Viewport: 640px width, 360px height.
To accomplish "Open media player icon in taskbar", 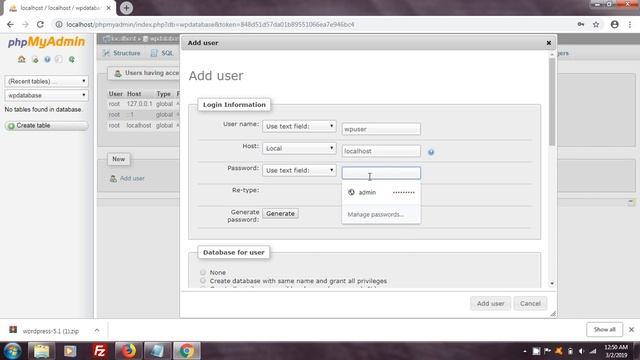I will [x=70, y=351].
